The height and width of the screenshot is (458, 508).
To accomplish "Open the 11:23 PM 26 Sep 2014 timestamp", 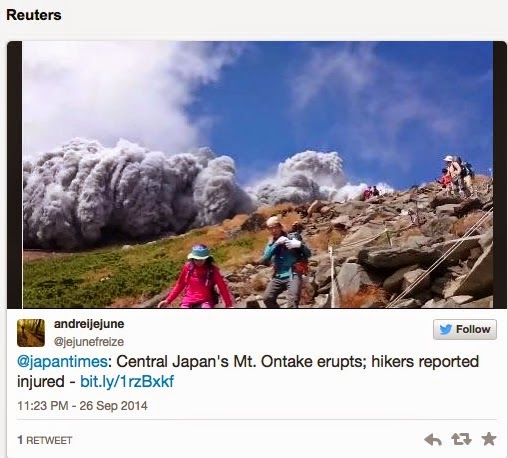I will coord(82,406).
